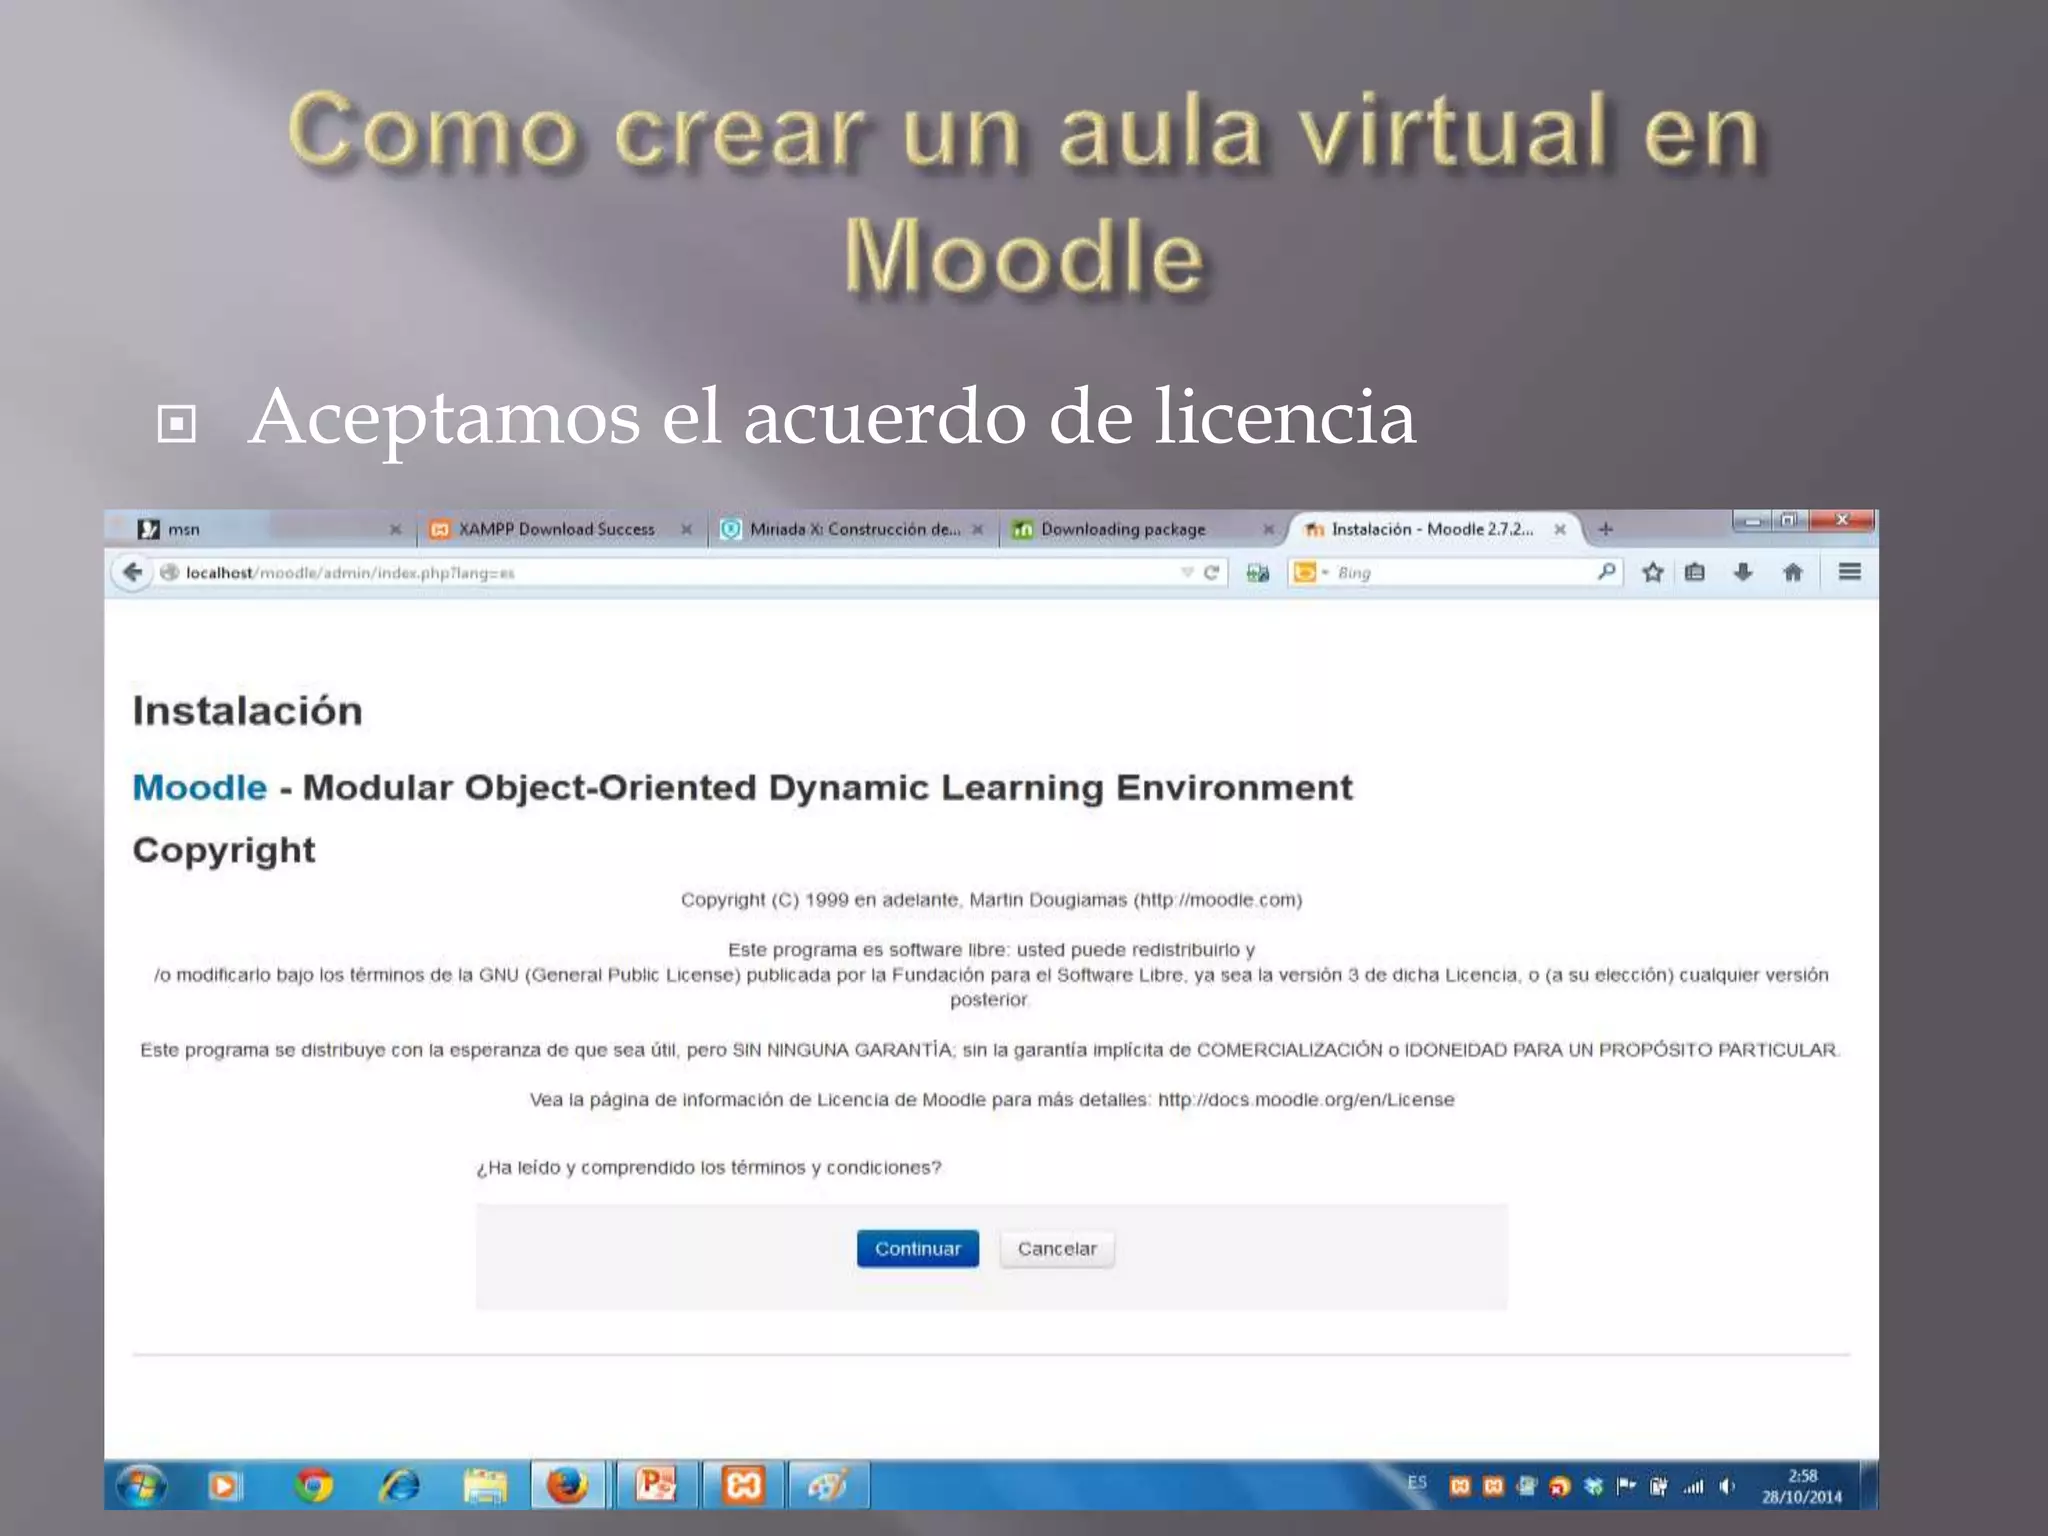
Task: Go to the browser home icon
Action: pos(1792,572)
